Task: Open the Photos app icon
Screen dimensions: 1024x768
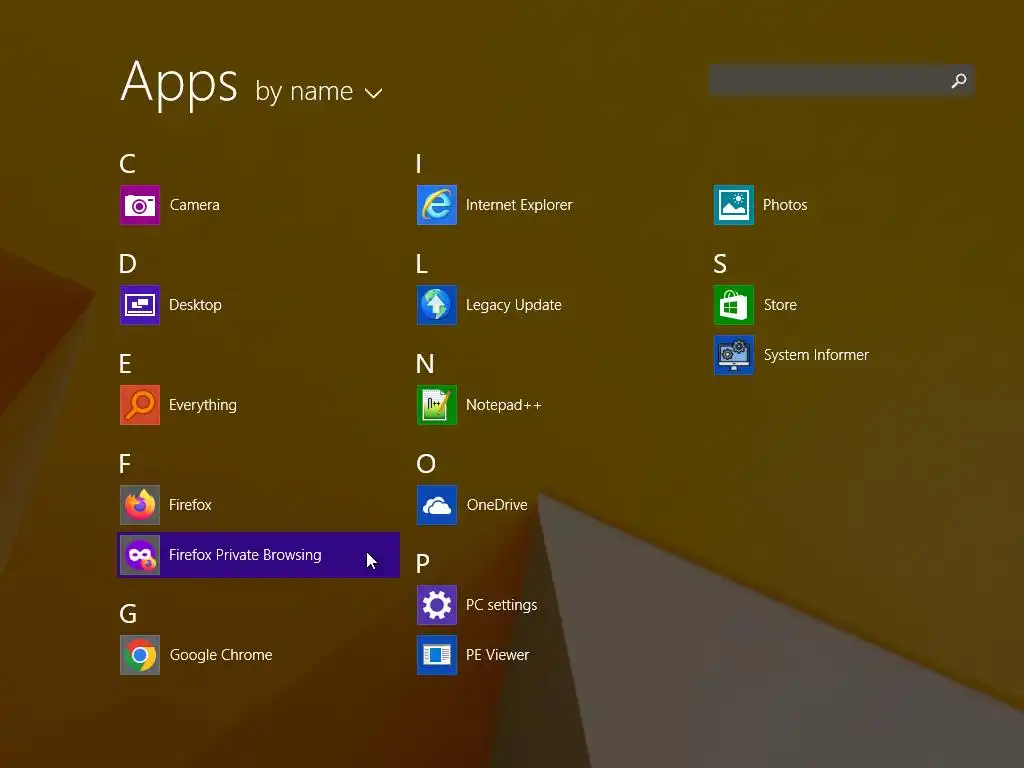Action: pos(734,205)
